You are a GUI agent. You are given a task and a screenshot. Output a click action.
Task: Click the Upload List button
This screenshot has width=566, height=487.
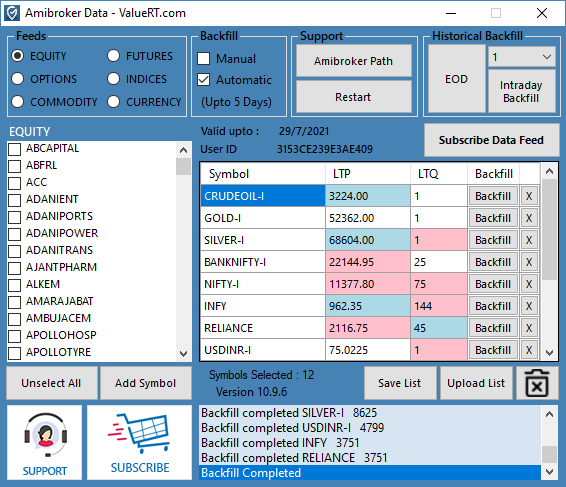click(476, 383)
